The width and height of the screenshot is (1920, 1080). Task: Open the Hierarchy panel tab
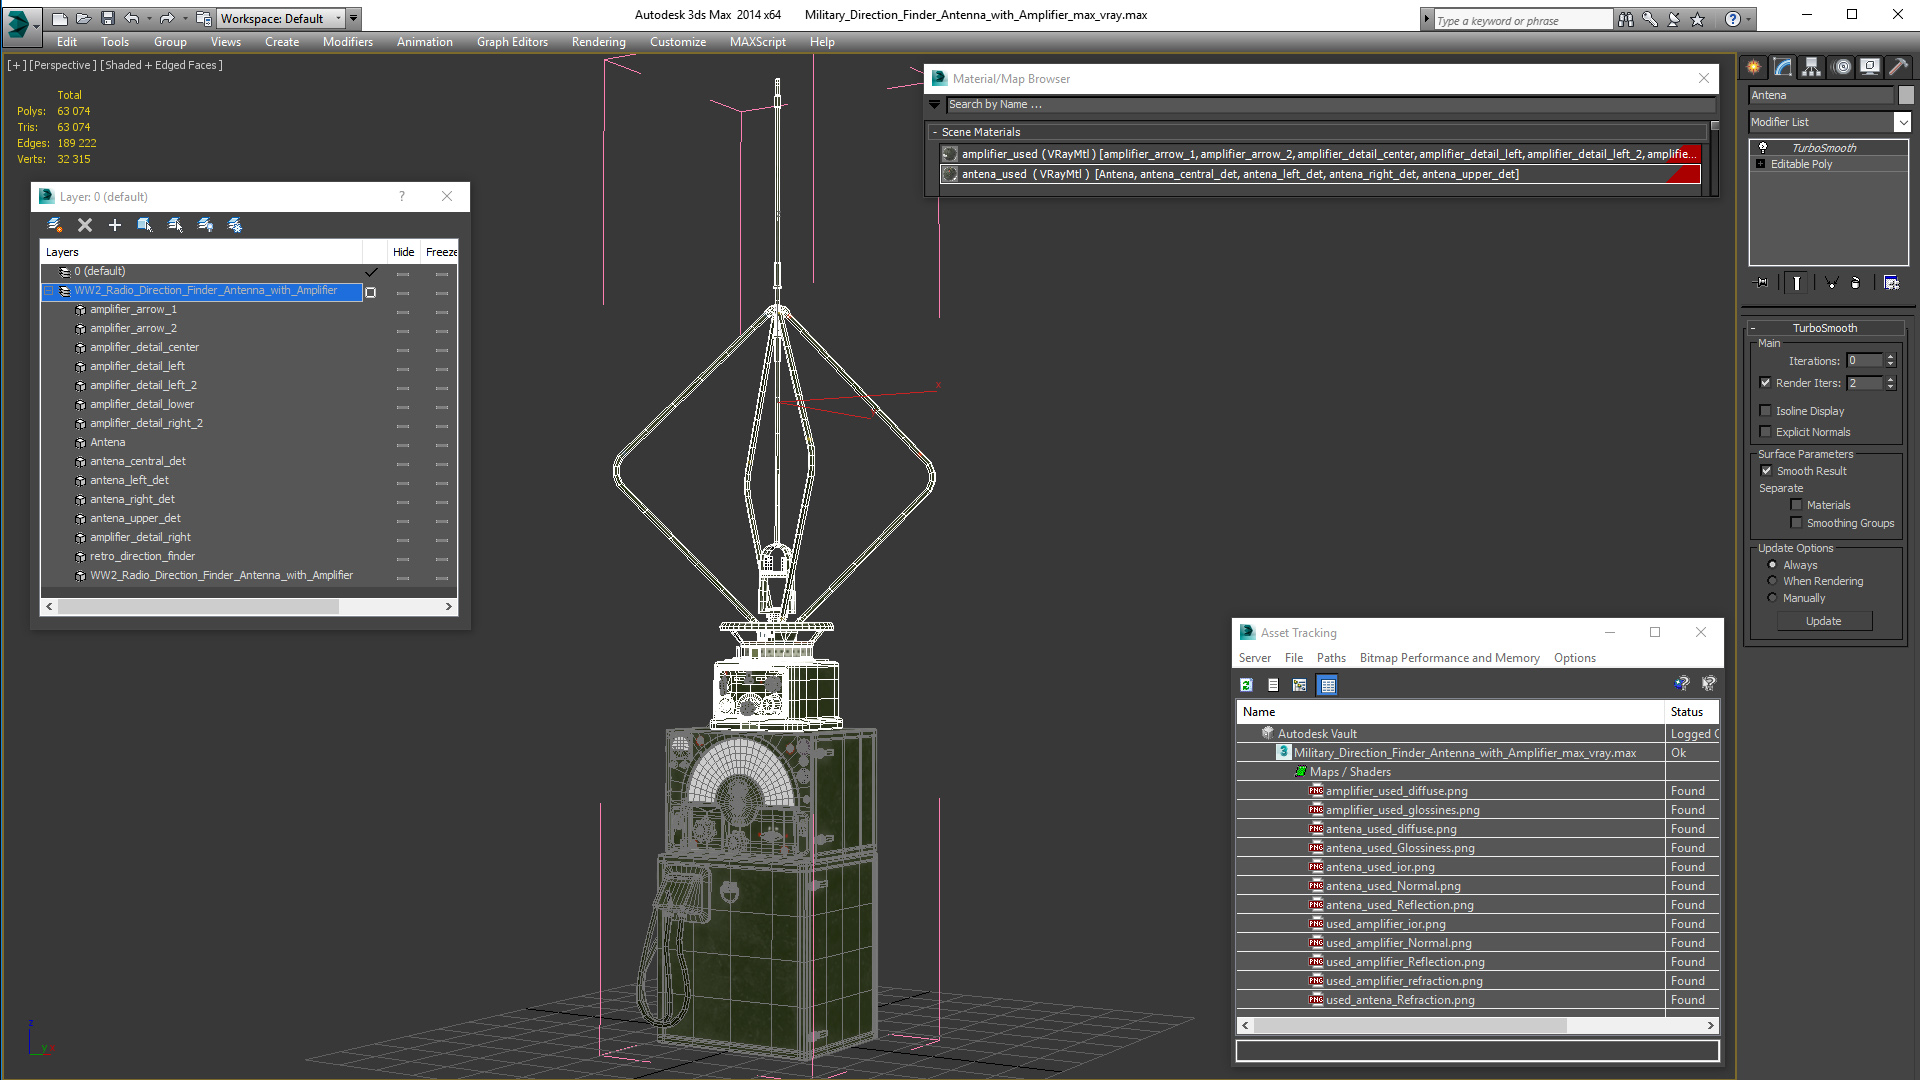[1811, 67]
